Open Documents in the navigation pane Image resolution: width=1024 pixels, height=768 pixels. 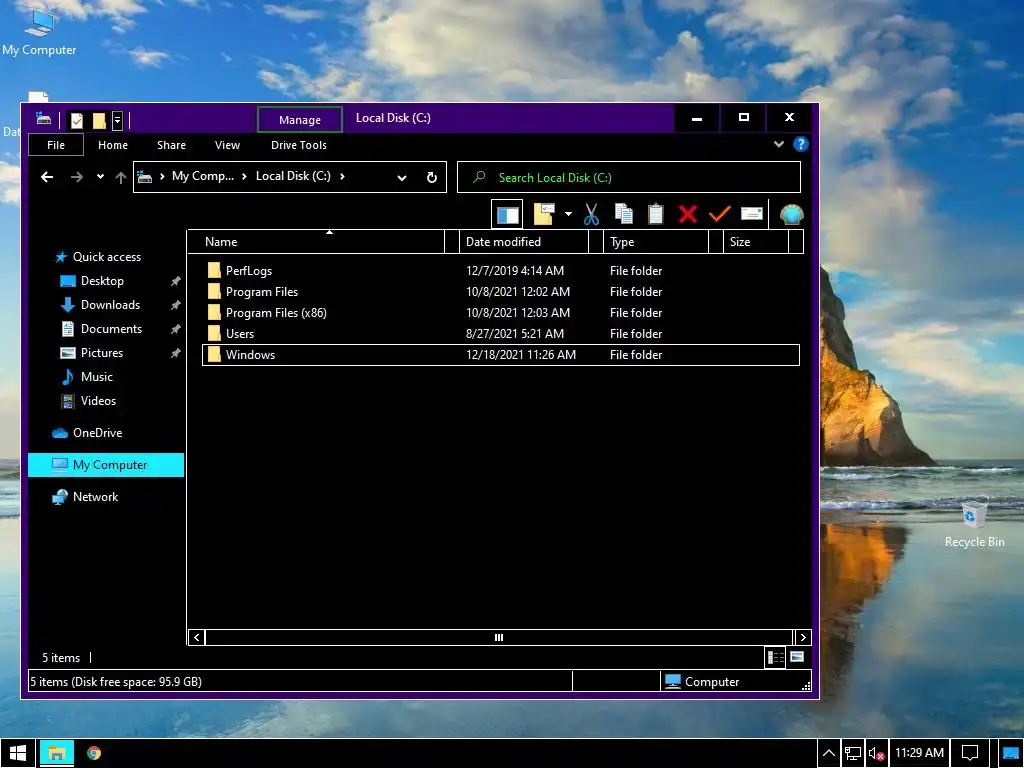pos(106,328)
